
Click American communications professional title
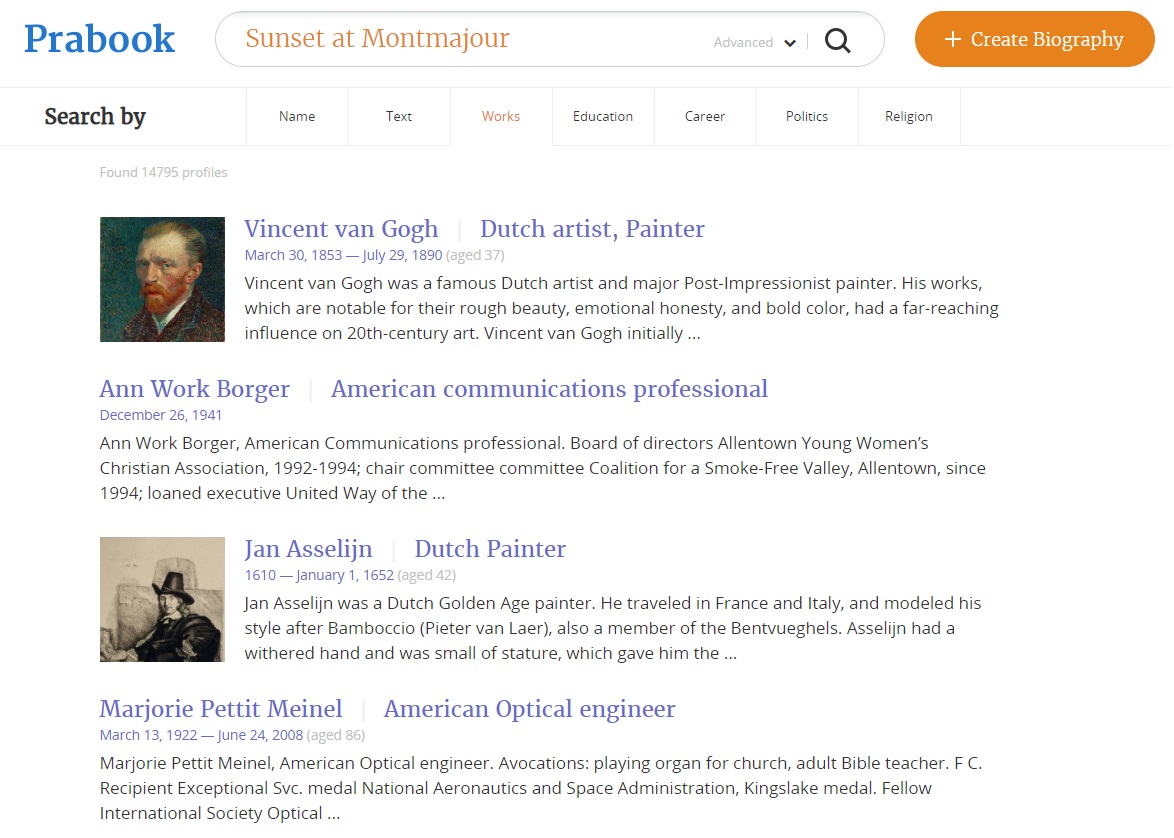[550, 389]
